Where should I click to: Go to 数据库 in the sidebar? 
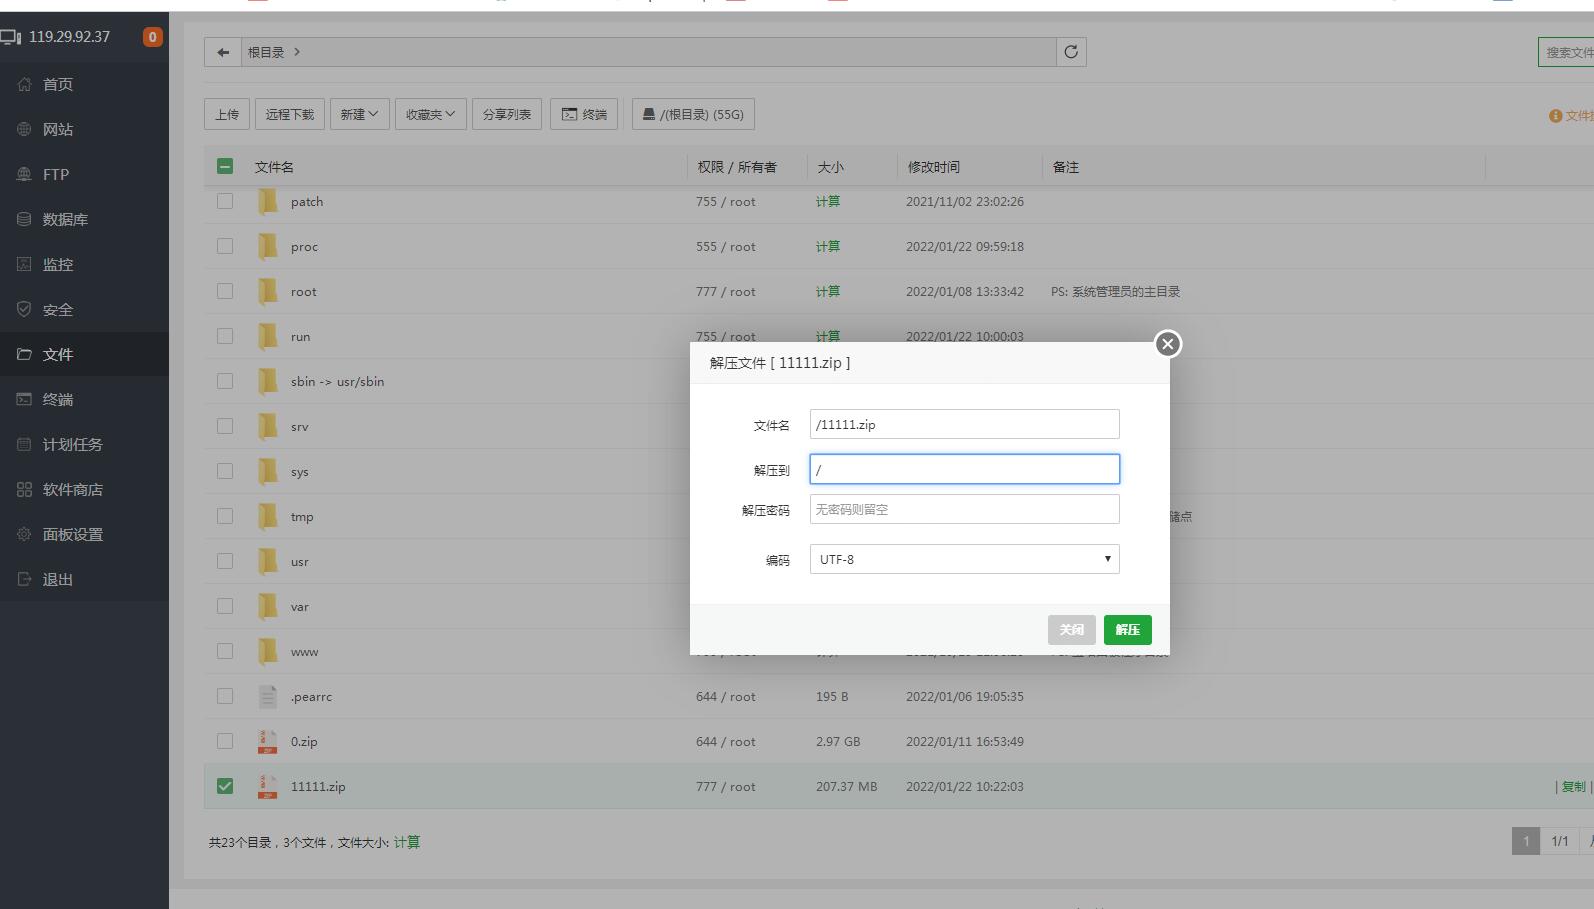pos(65,219)
